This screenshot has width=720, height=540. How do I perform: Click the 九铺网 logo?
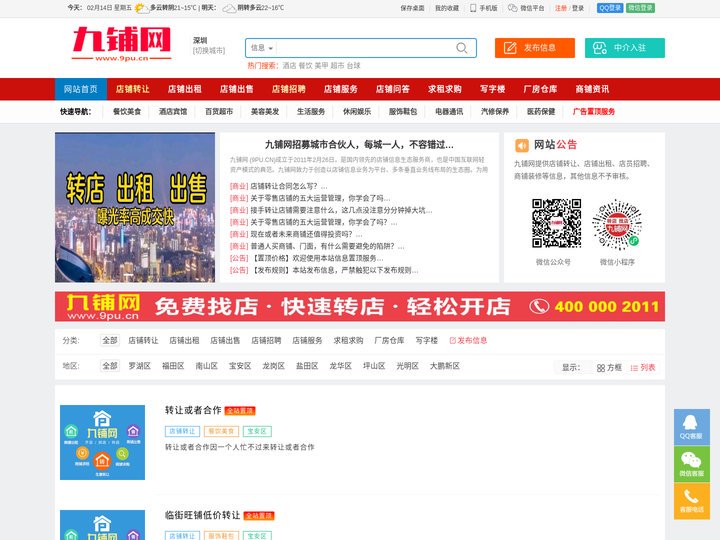(x=122, y=44)
